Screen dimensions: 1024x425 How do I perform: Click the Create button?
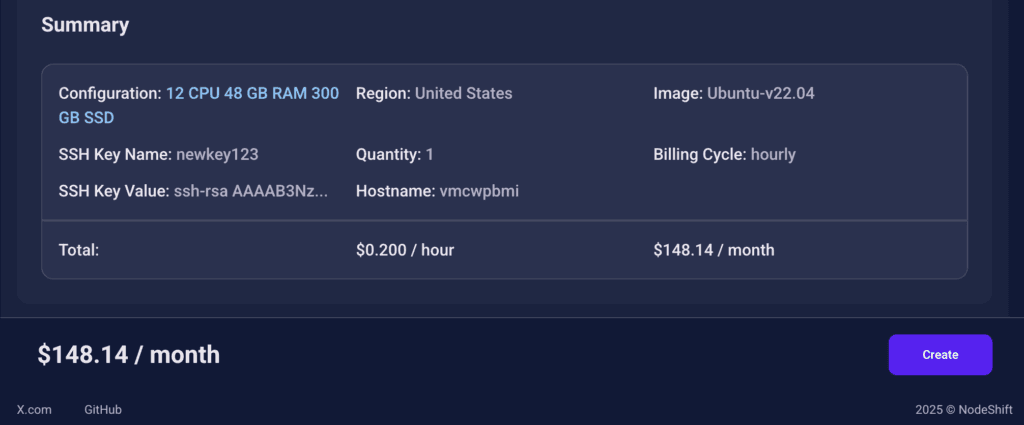(x=940, y=354)
